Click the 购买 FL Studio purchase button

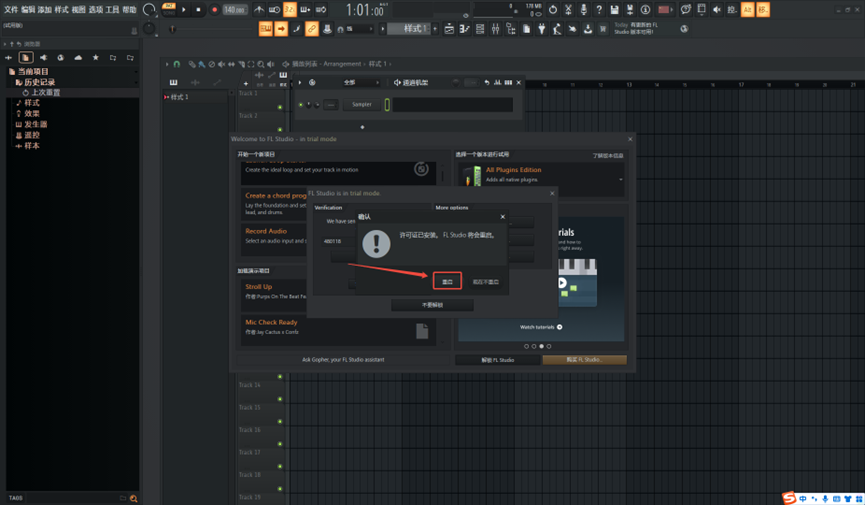(584, 360)
